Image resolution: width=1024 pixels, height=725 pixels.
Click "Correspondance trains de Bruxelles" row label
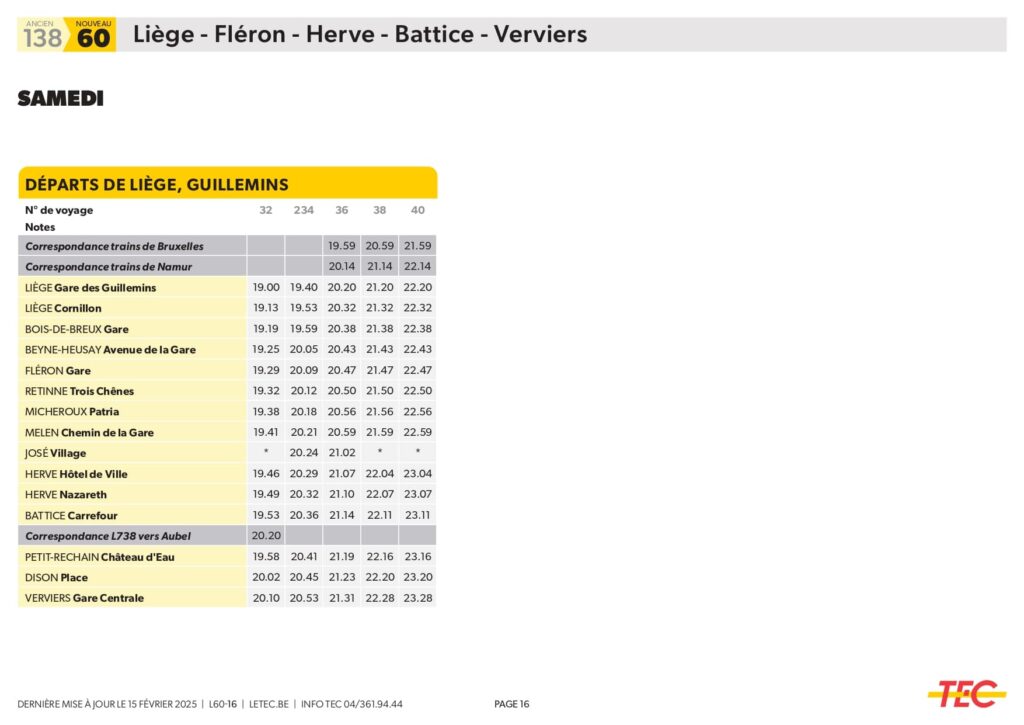point(114,246)
